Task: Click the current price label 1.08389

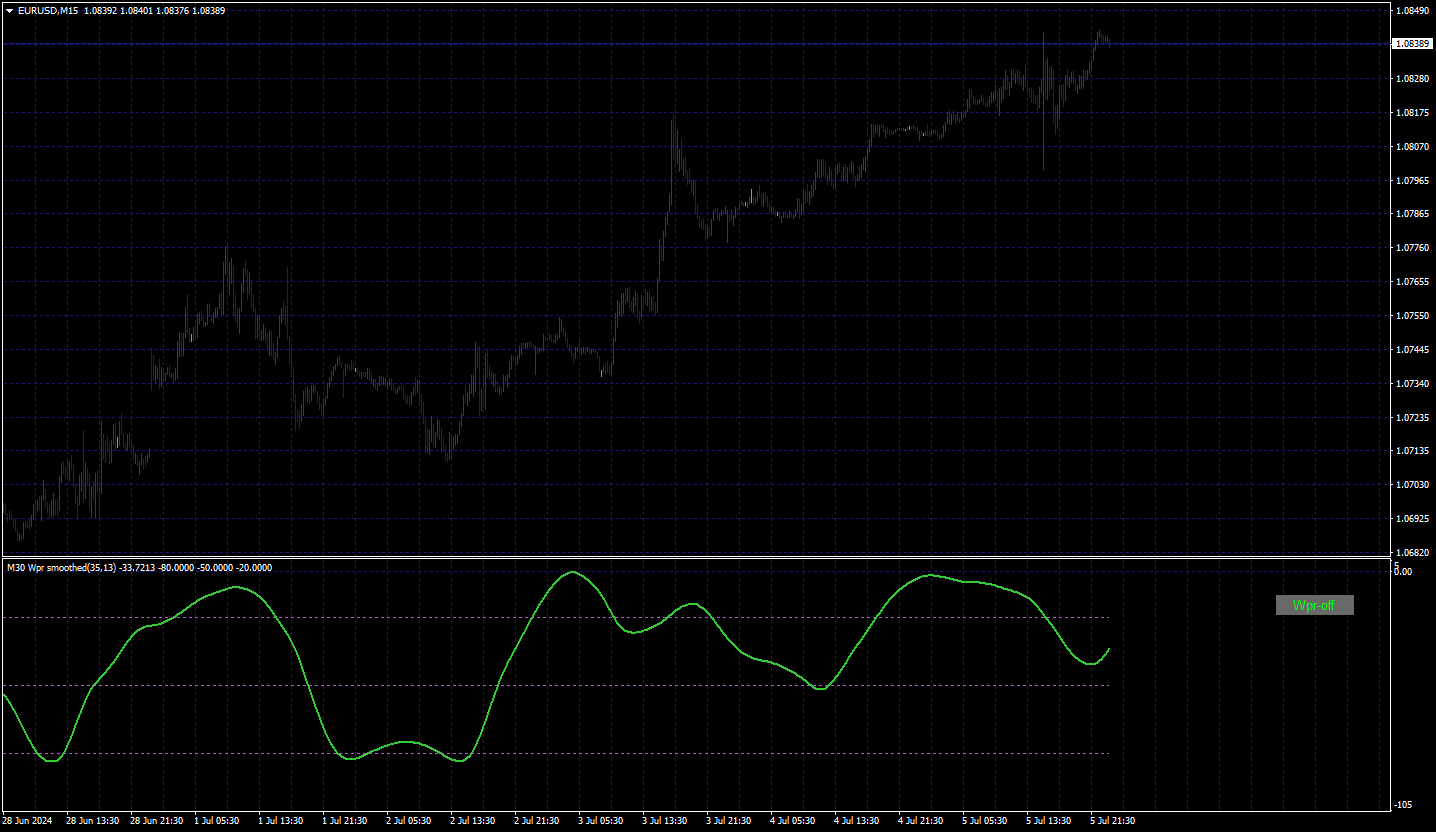Action: (x=1411, y=44)
